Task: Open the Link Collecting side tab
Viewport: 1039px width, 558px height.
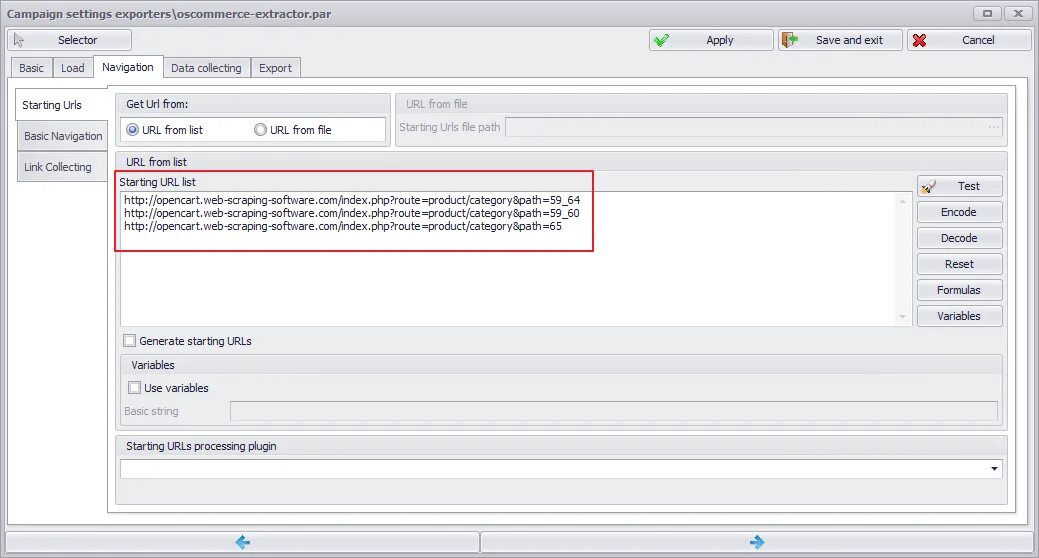Action: pyautogui.click(x=62, y=167)
